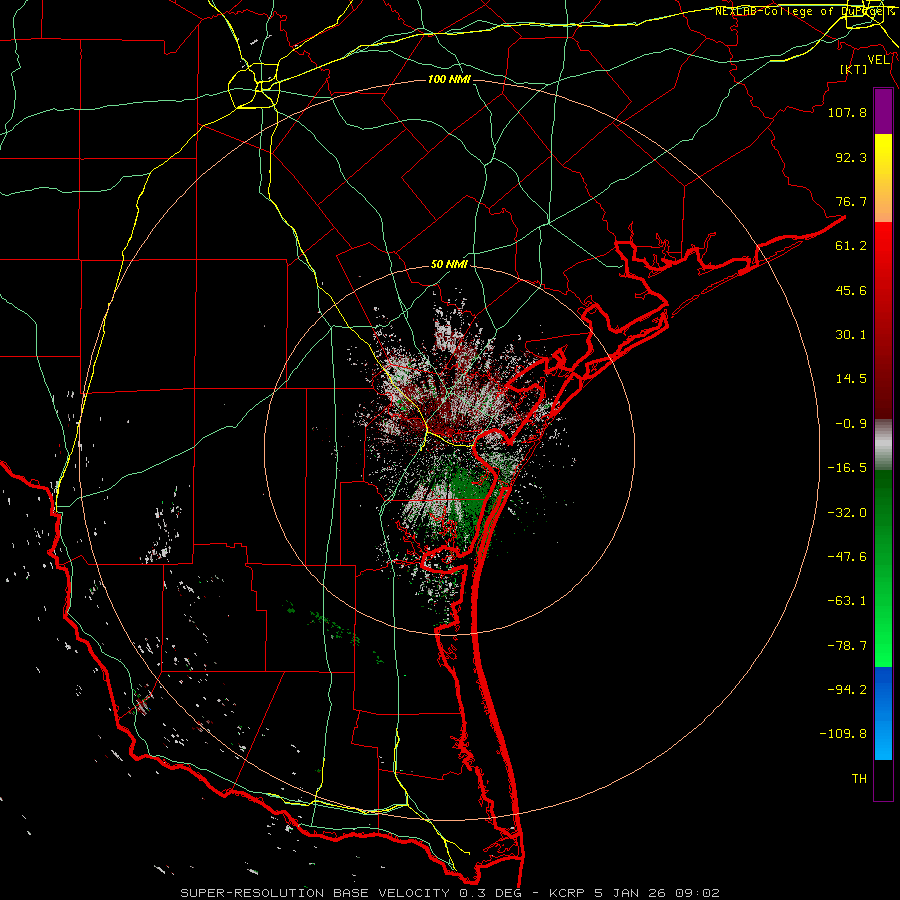Click the gray near-zero segment of the color bar
The height and width of the screenshot is (900, 900).
[x=883, y=445]
